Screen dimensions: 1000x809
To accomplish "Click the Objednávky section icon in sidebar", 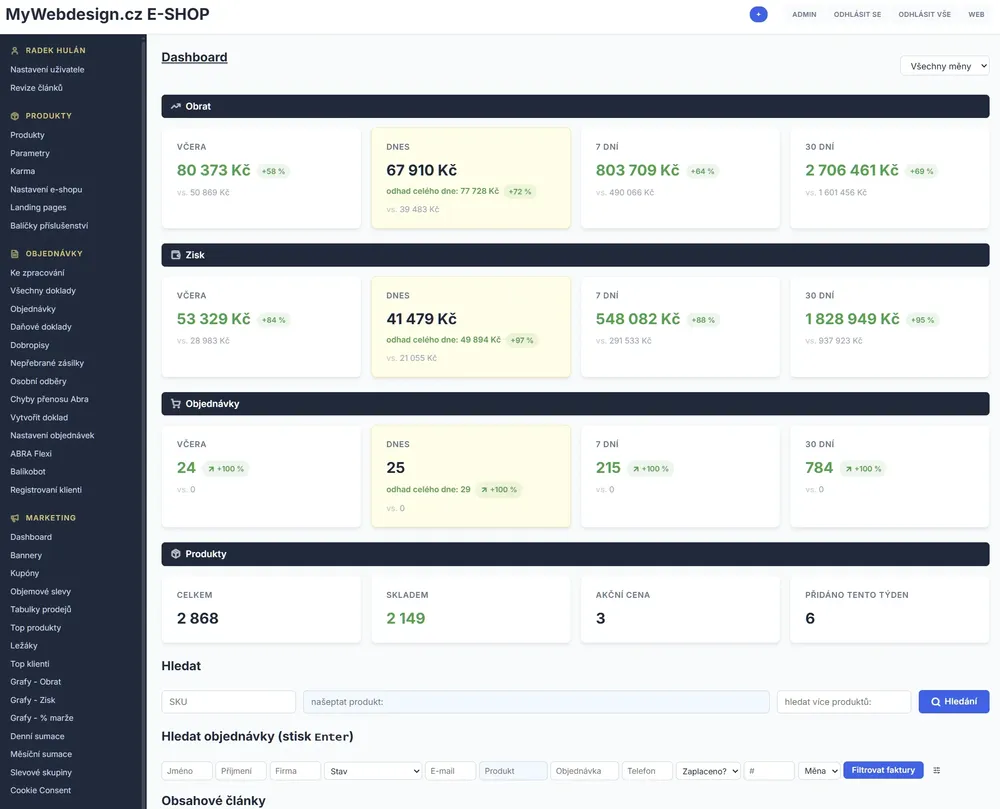I will [15, 254].
